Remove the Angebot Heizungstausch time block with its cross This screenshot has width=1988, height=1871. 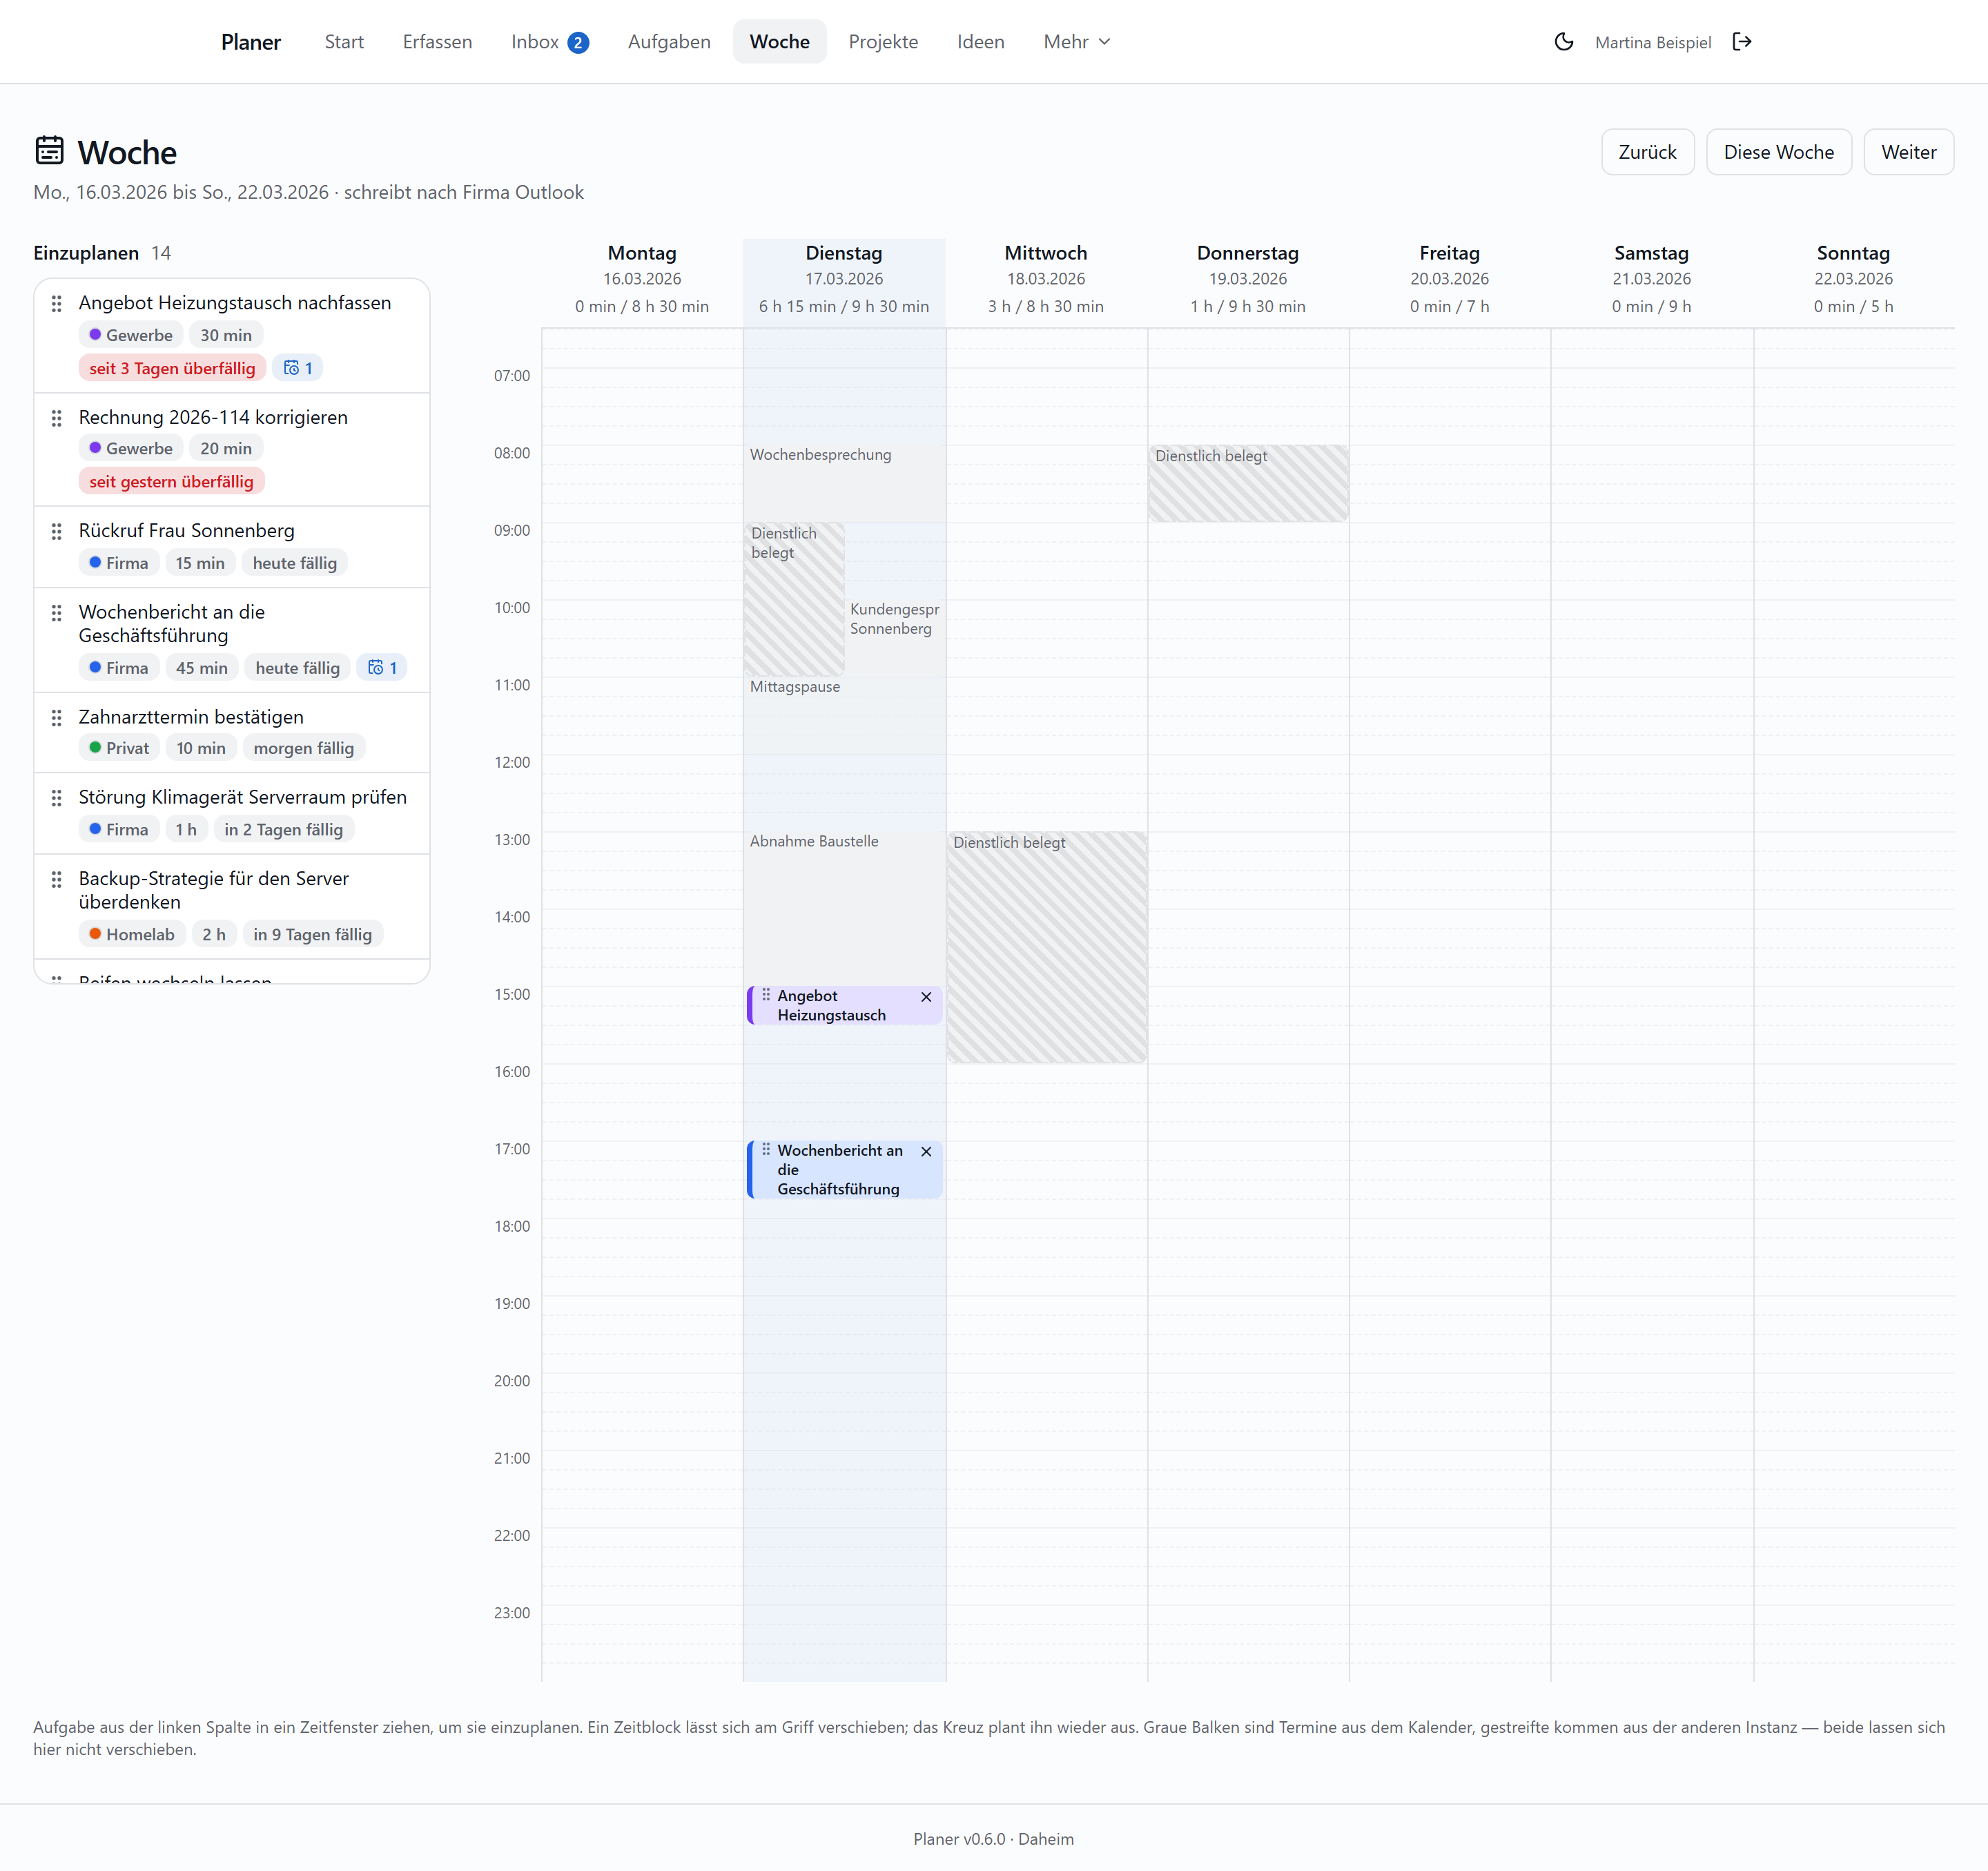(926, 997)
